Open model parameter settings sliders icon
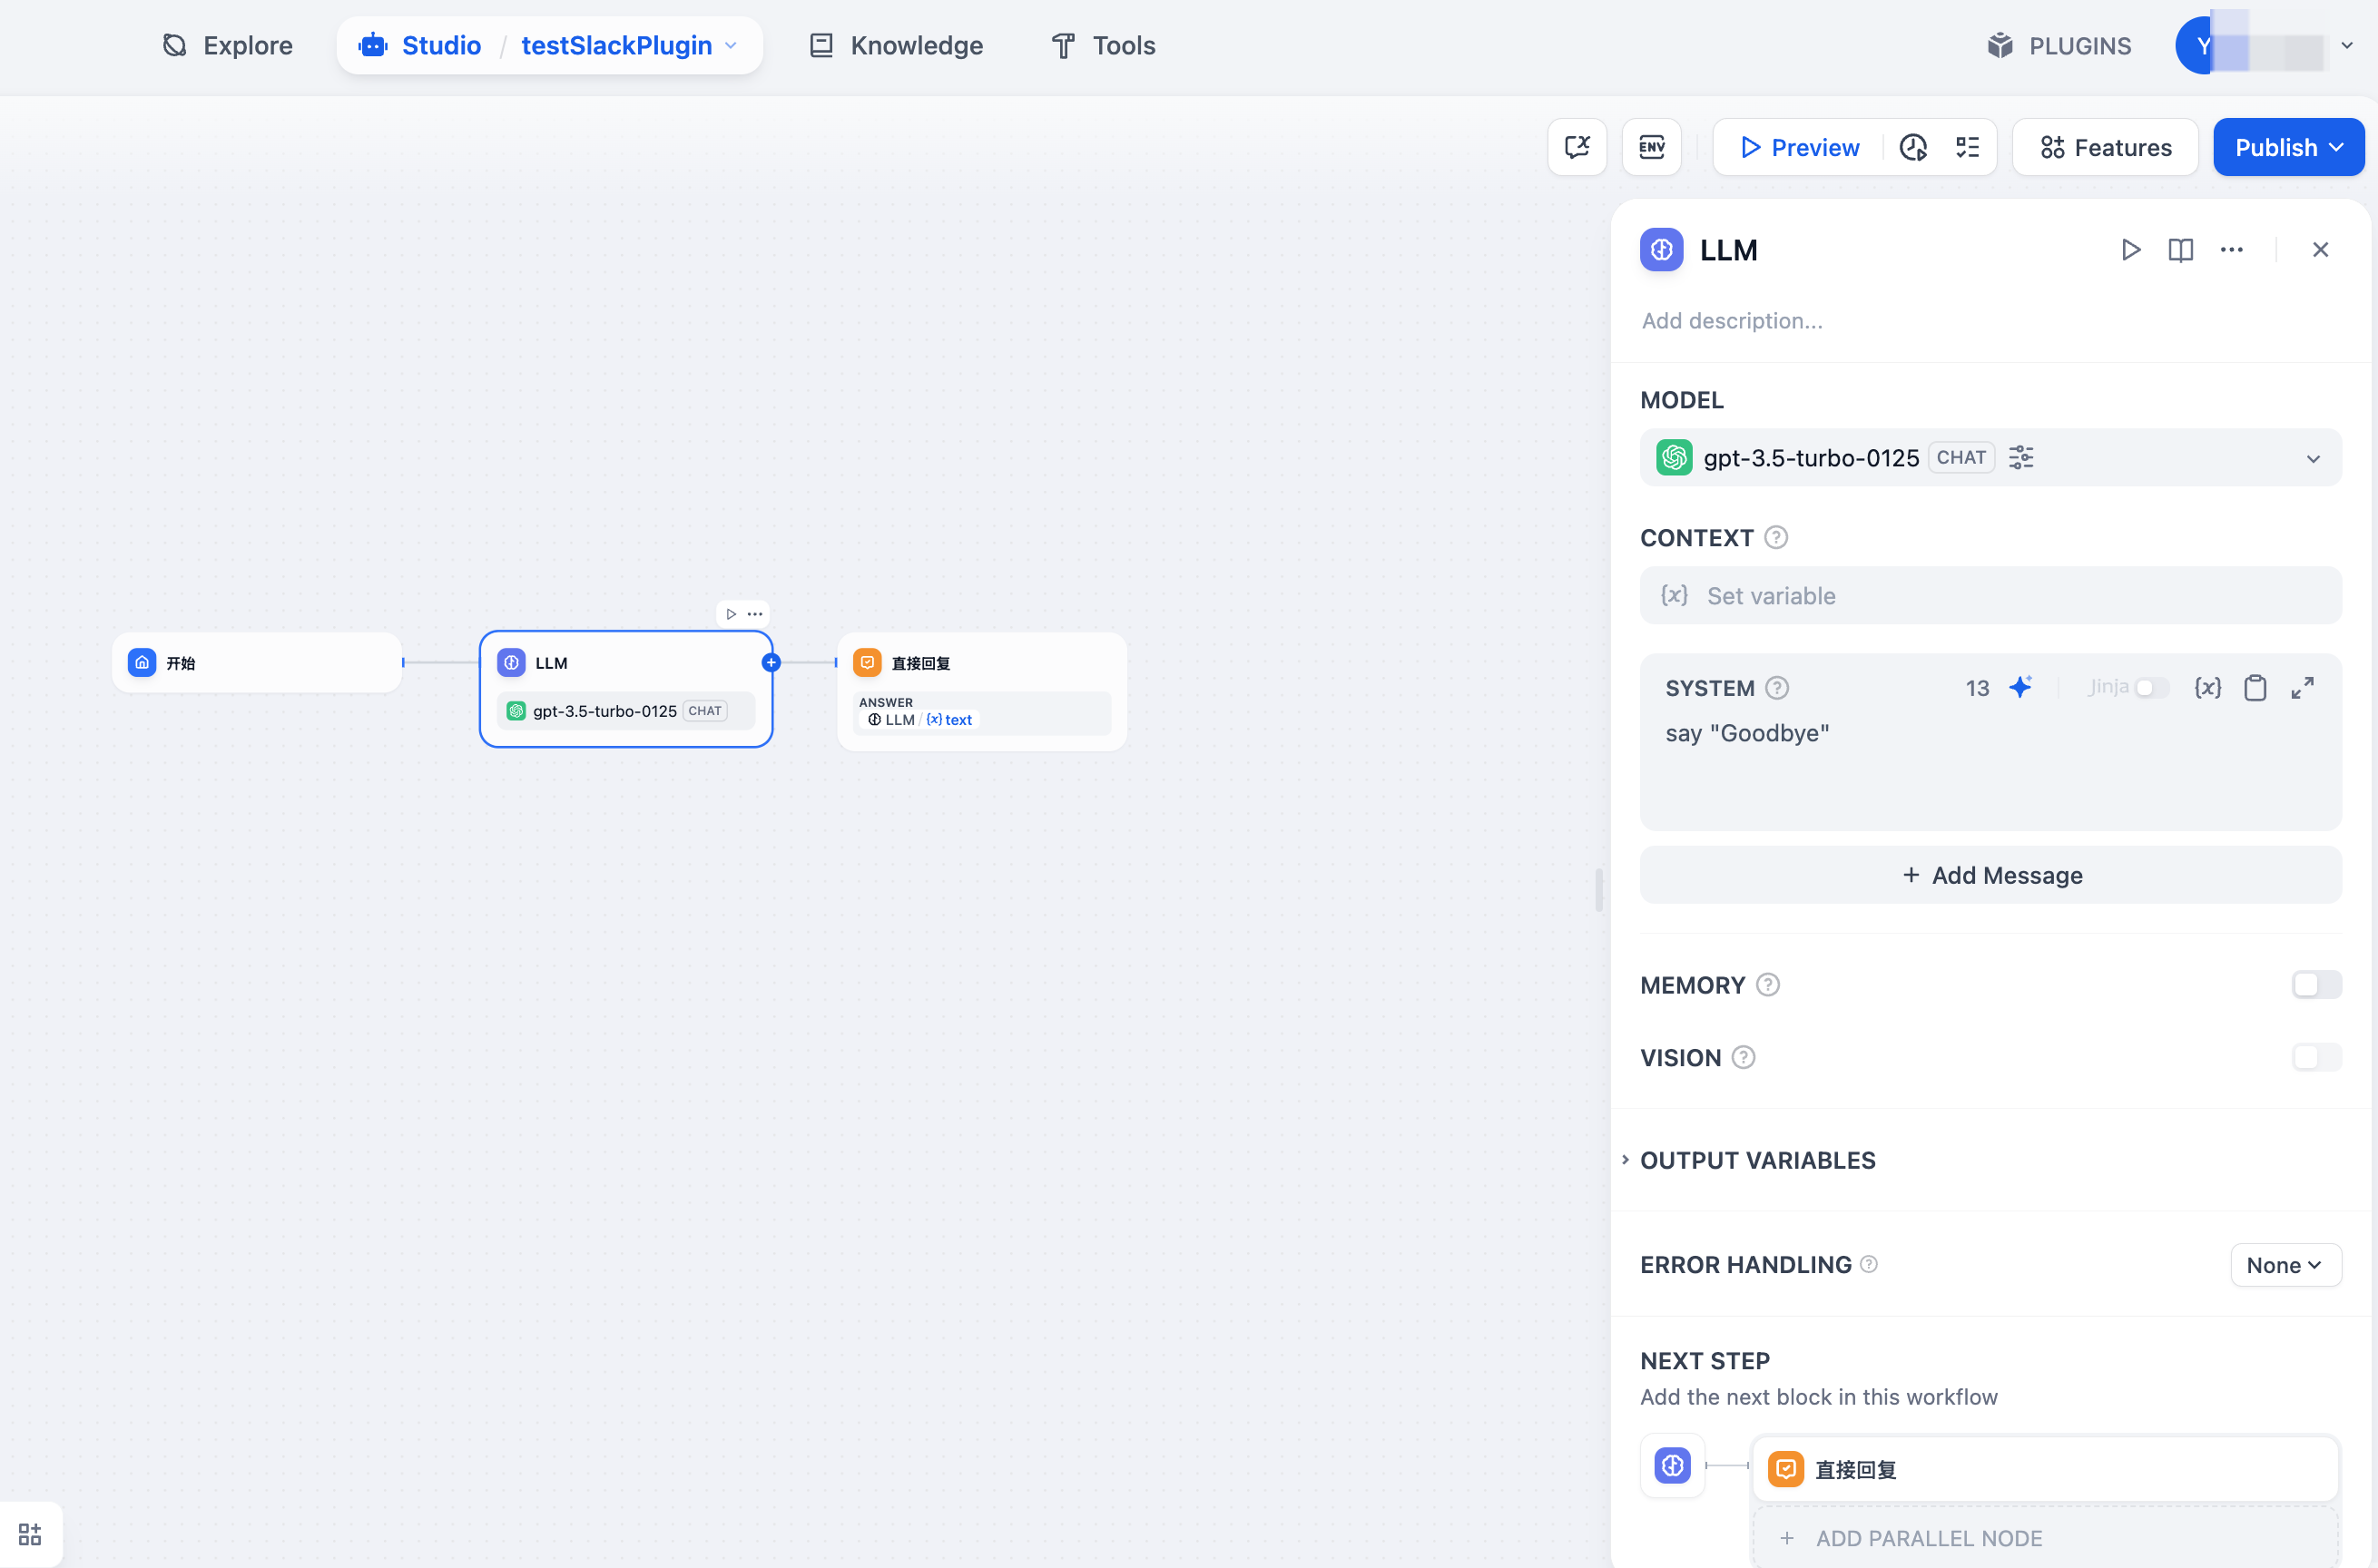This screenshot has width=2378, height=1568. [x=2021, y=457]
